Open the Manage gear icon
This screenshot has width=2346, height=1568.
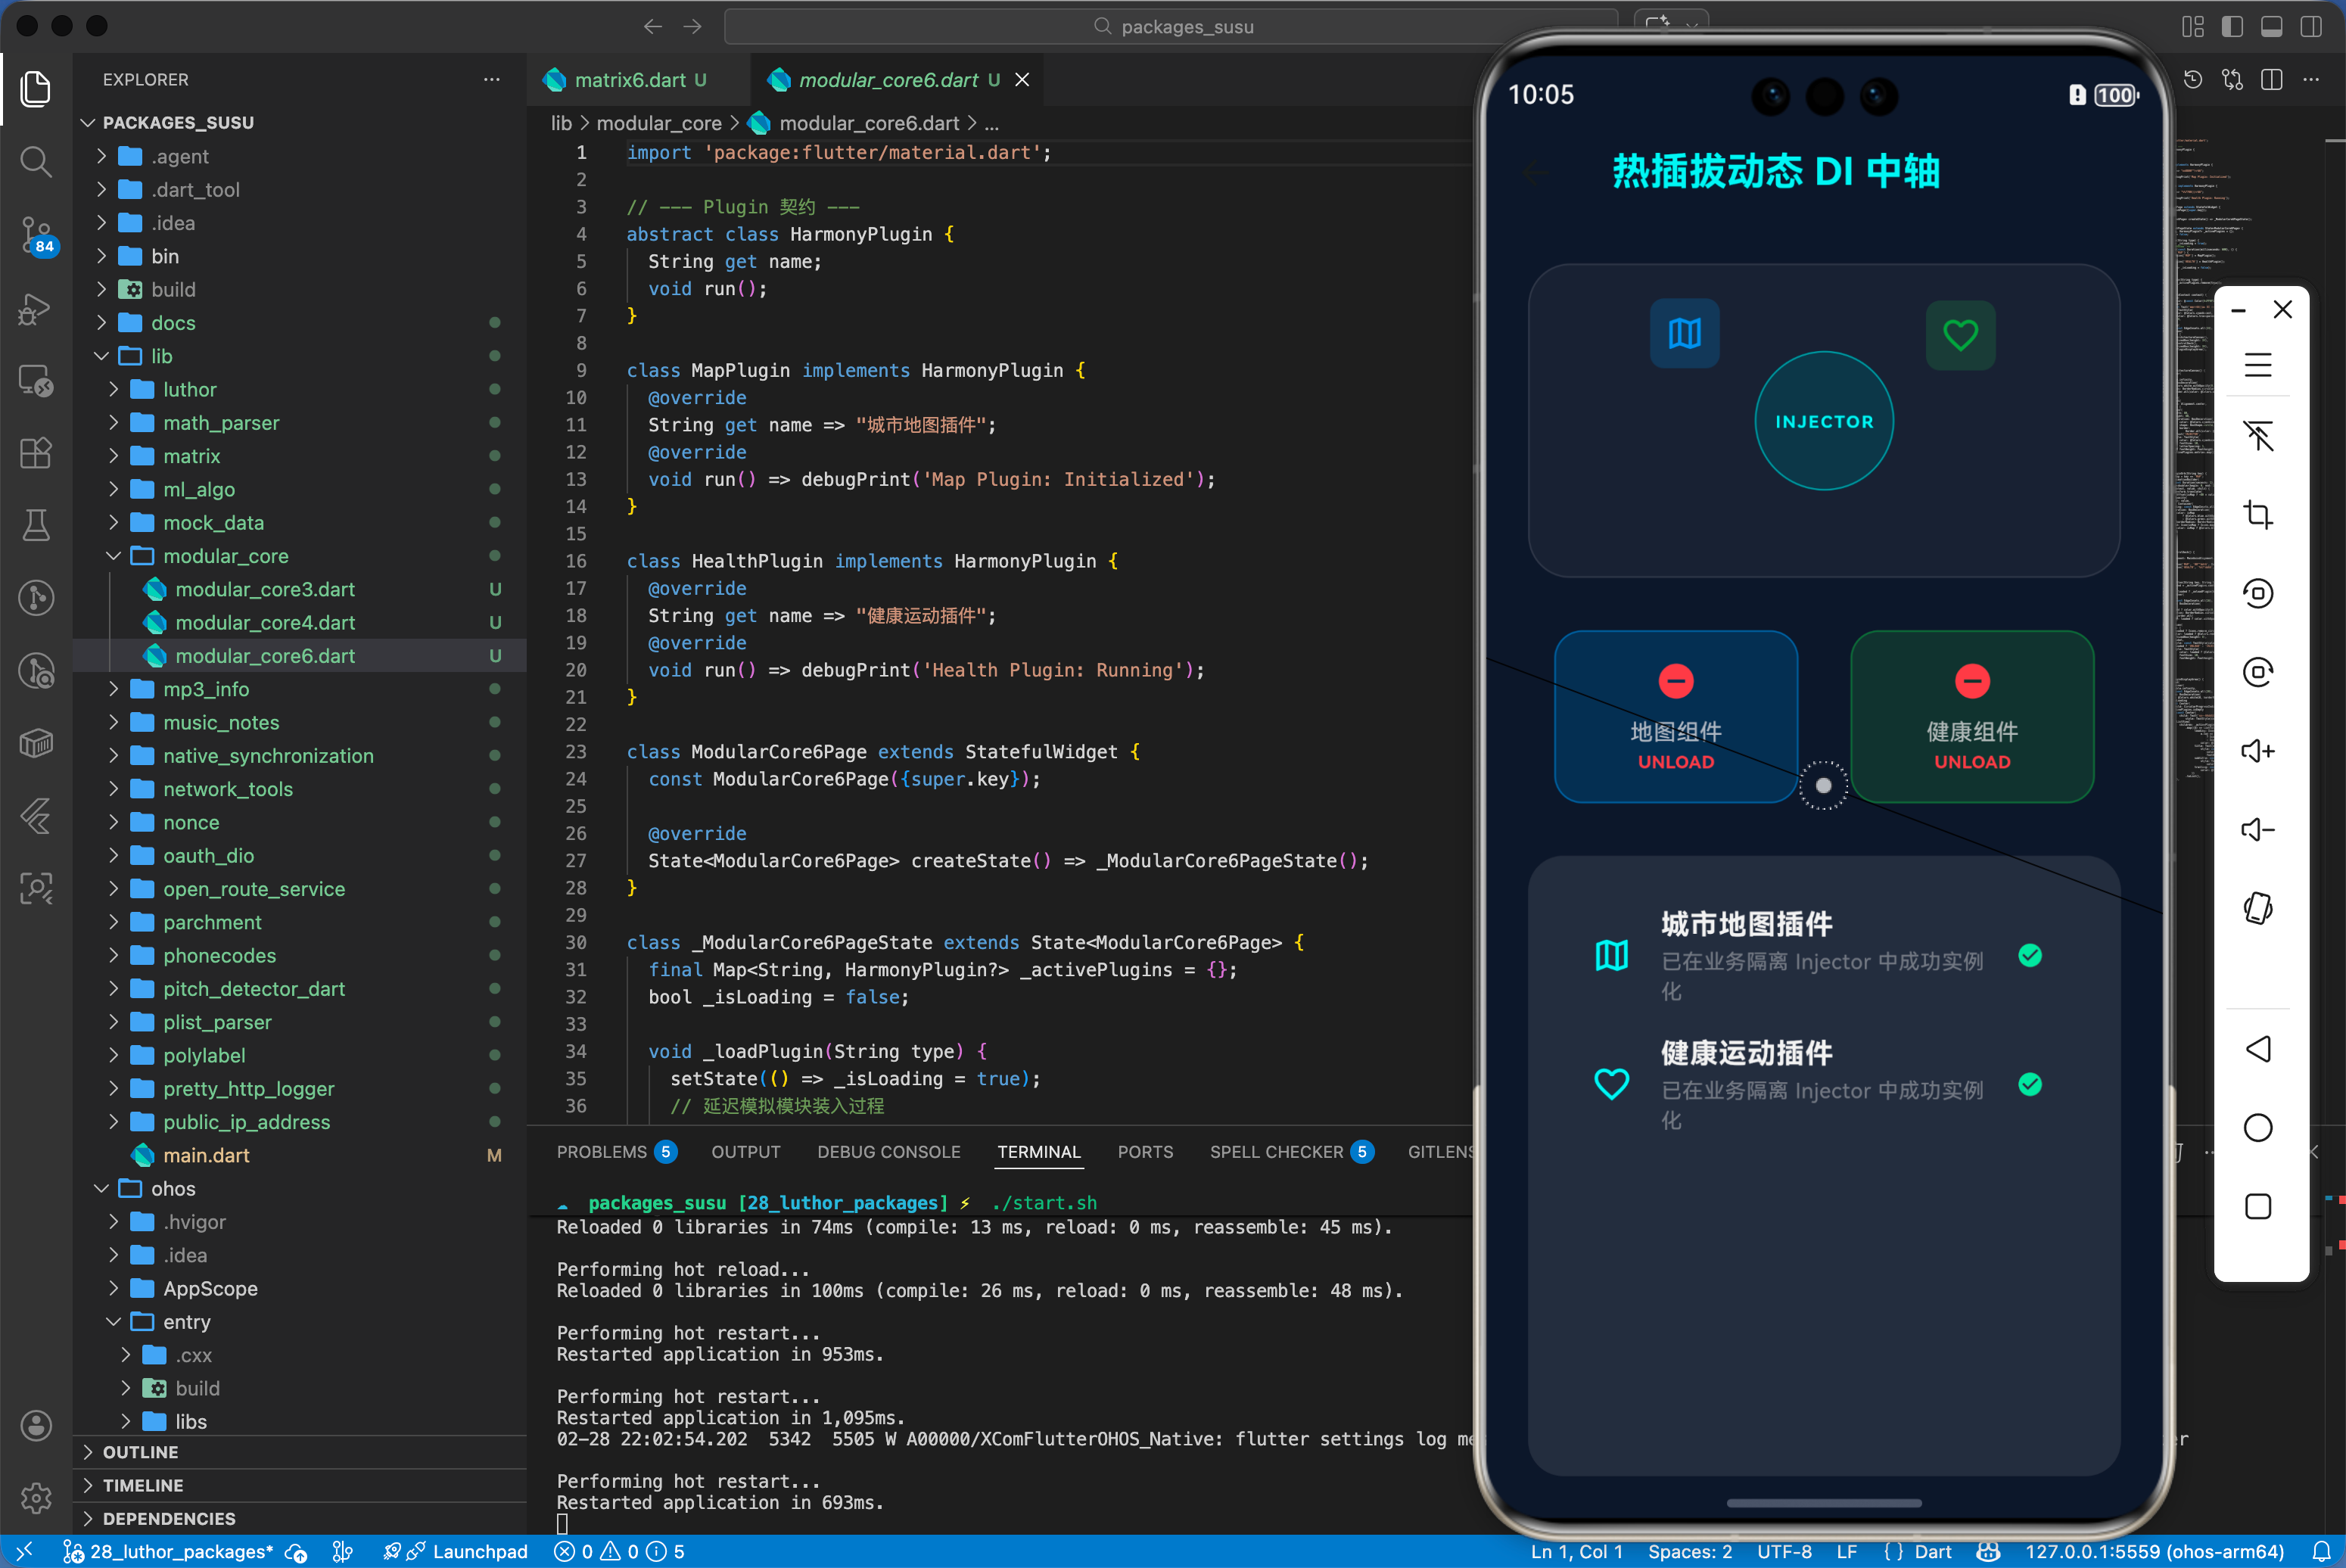coord(36,1497)
